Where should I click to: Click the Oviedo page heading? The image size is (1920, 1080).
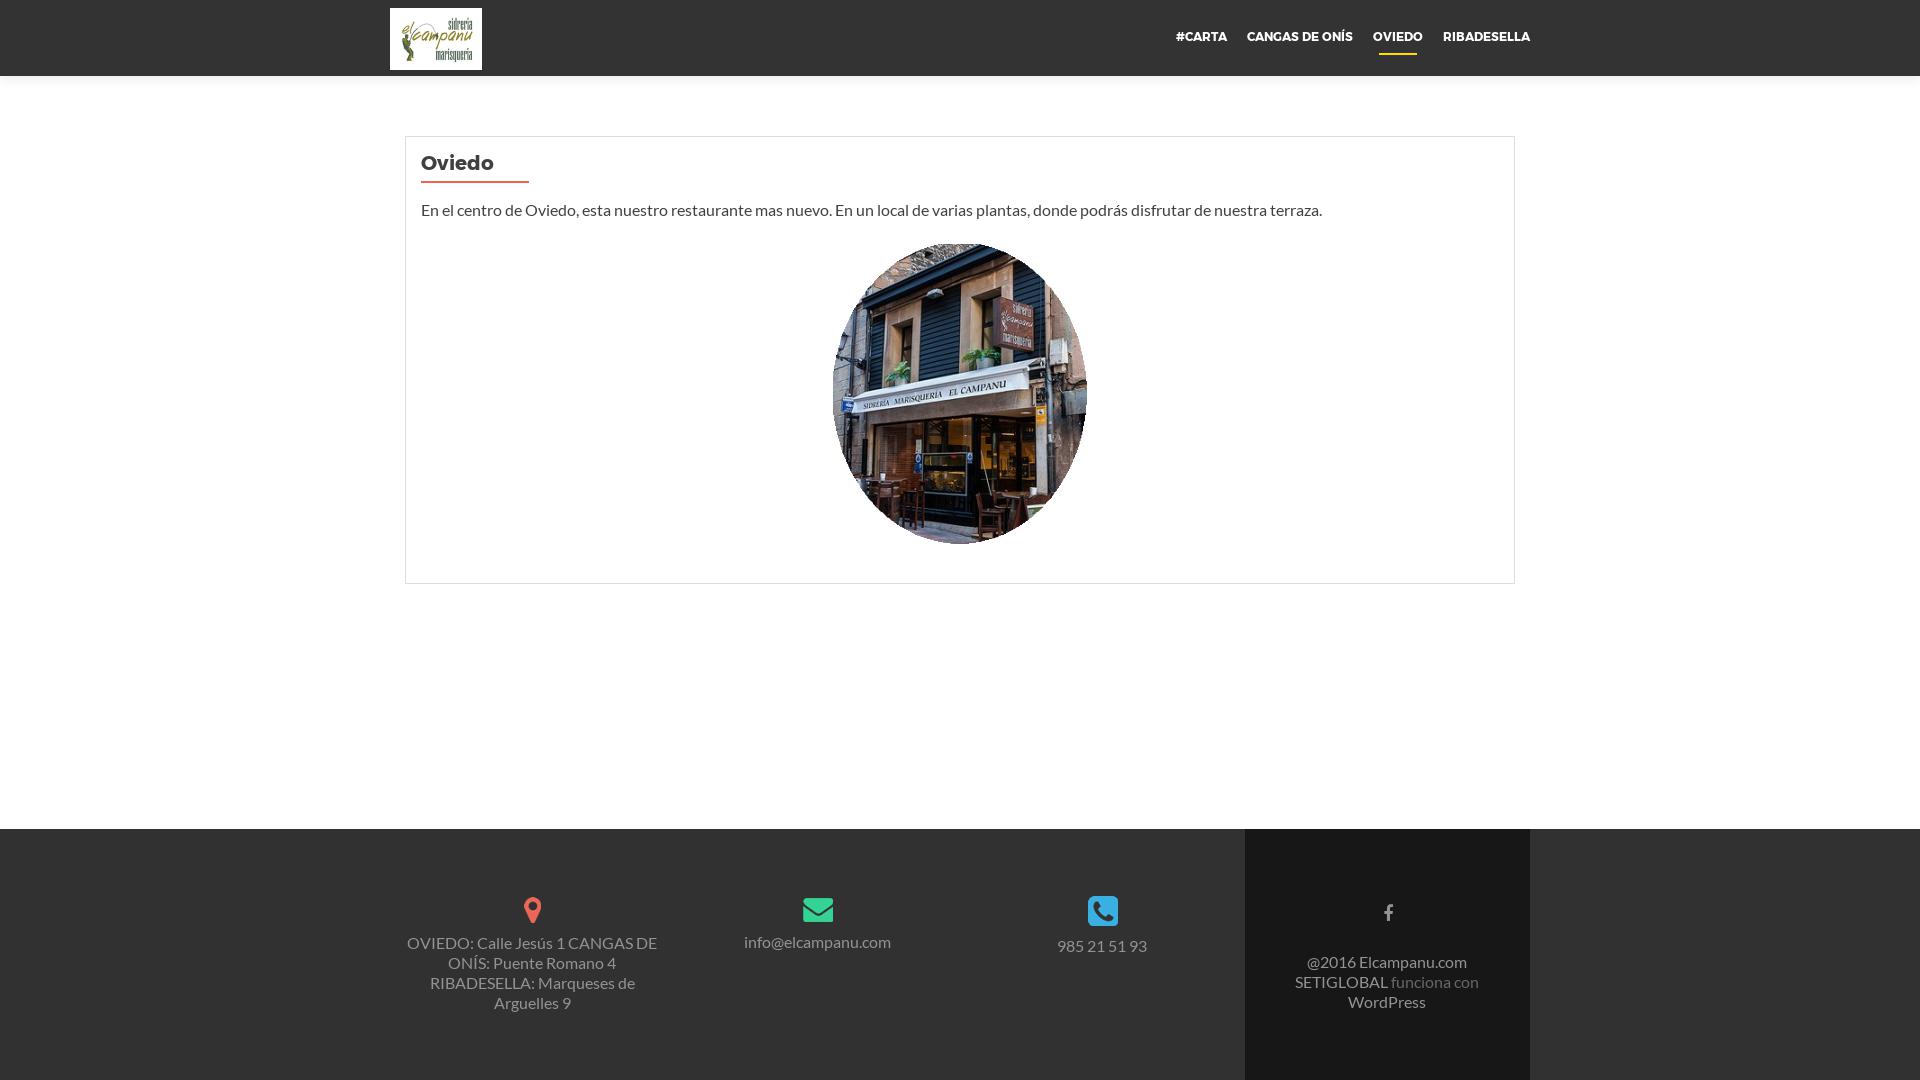457,163
